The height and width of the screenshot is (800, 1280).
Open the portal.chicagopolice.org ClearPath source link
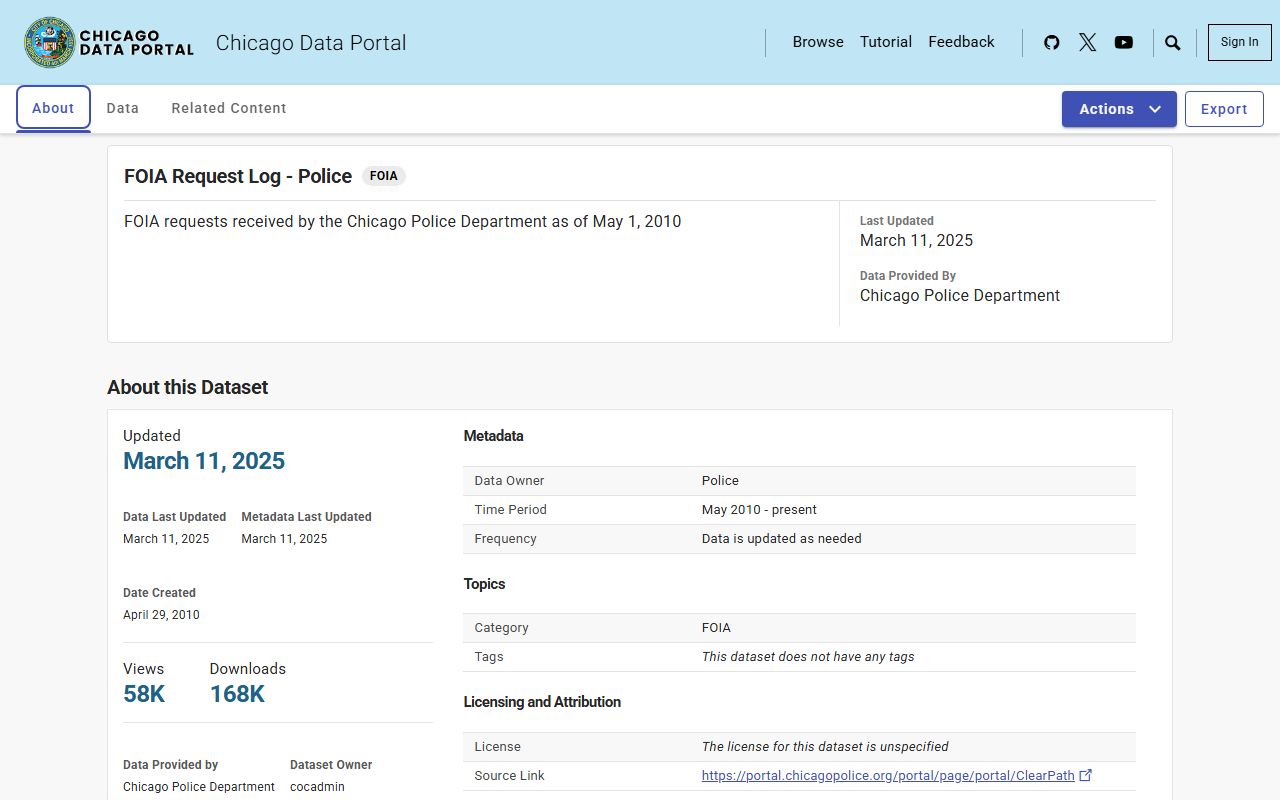point(888,775)
